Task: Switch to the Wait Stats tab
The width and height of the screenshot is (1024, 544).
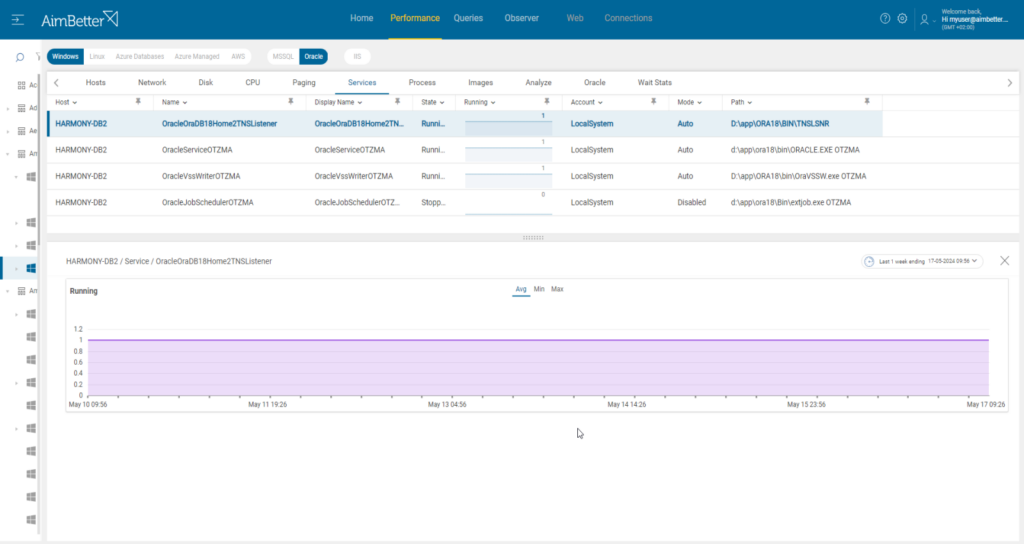Action: 654,83
